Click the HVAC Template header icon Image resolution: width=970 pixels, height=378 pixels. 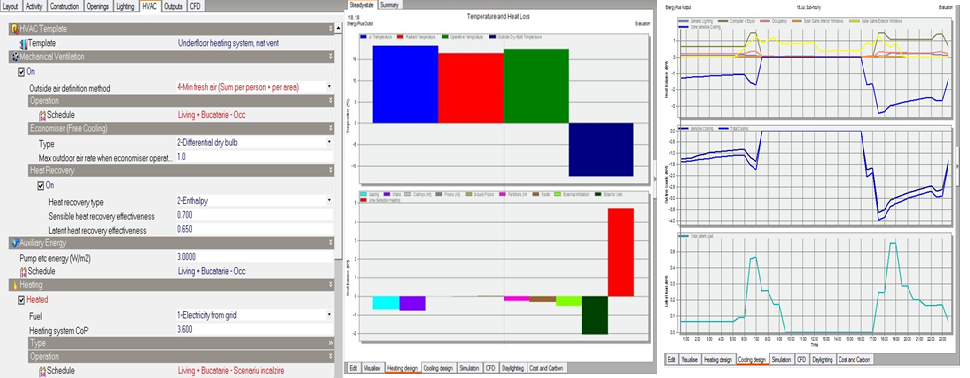tap(15, 28)
